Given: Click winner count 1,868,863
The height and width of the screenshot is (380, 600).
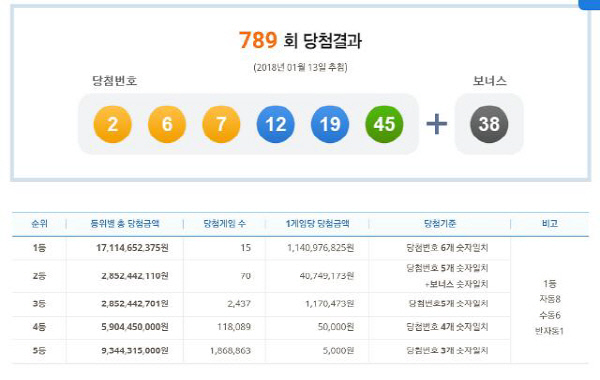Looking at the screenshot, I should (230, 351).
